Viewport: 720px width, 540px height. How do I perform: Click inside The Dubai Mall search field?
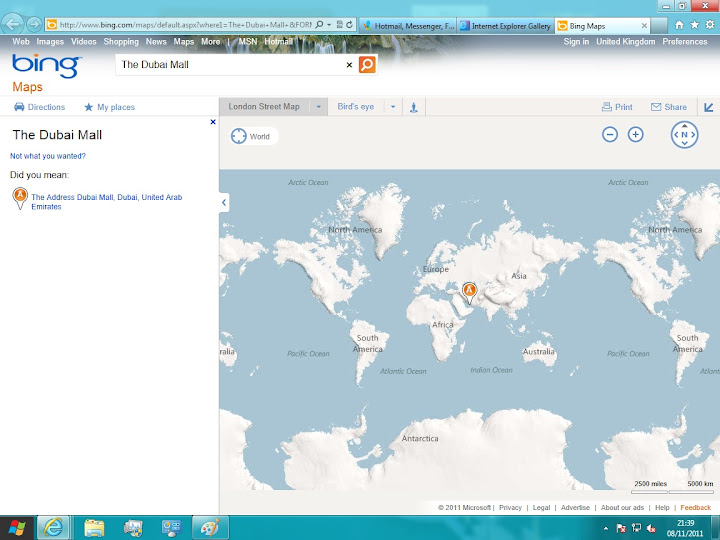pyautogui.click(x=230, y=65)
